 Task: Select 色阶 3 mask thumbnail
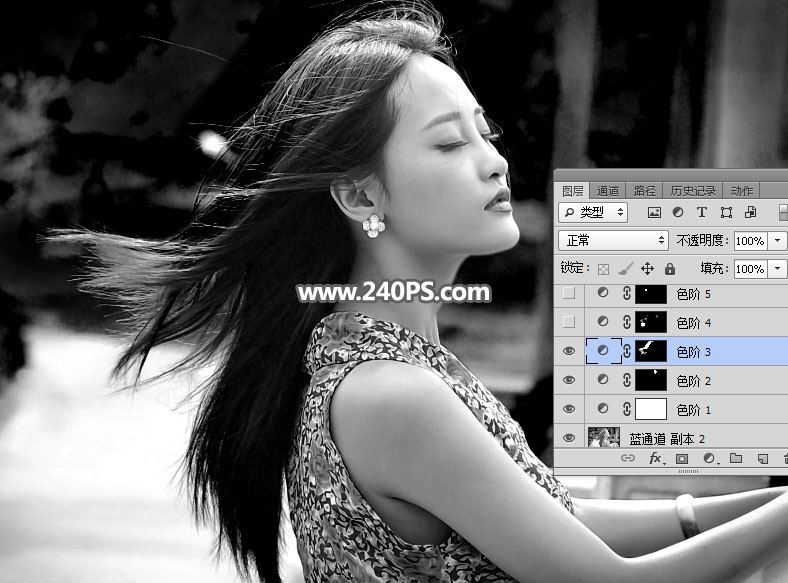pyautogui.click(x=651, y=351)
